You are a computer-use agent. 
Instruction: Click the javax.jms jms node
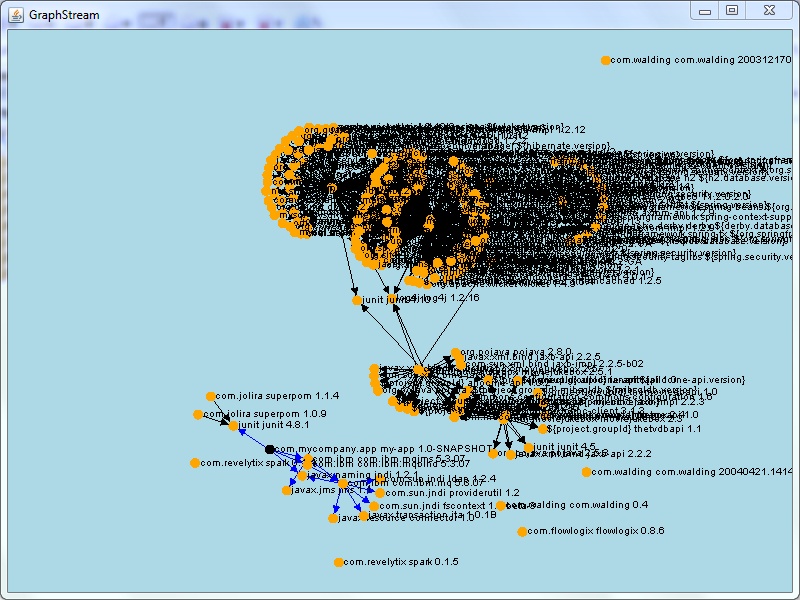click(287, 490)
